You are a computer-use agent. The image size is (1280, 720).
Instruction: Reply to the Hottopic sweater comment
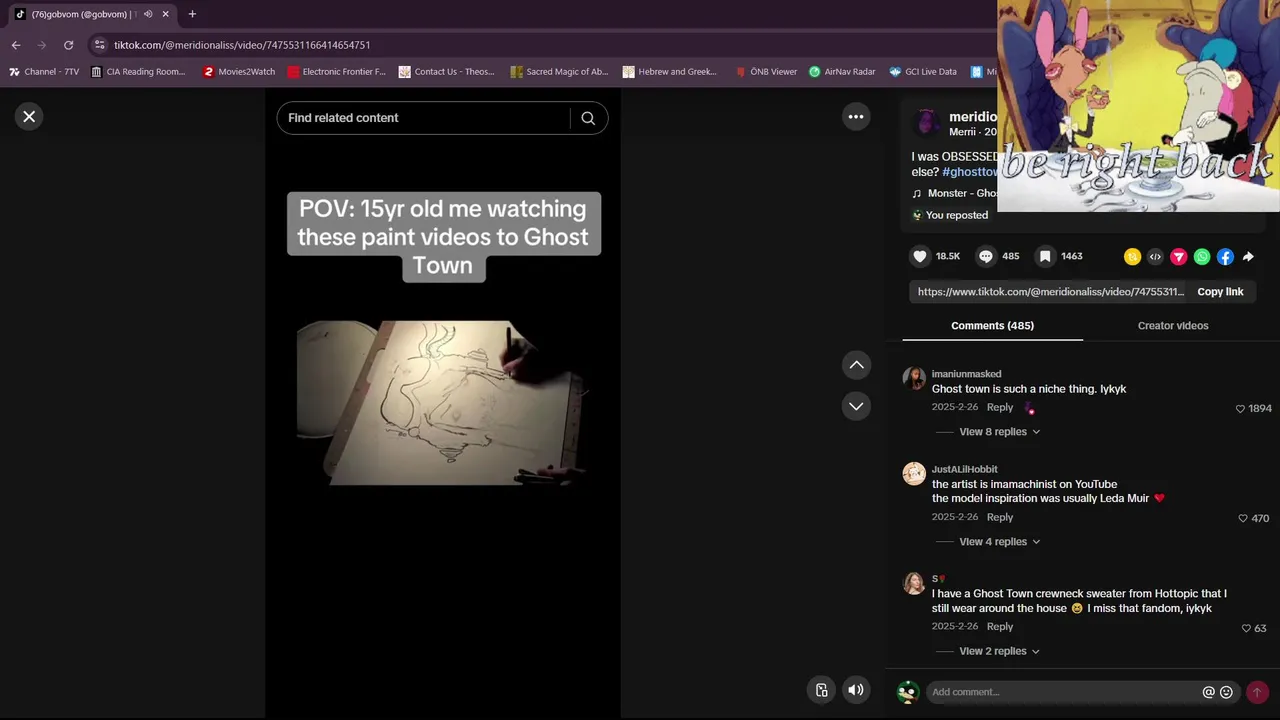(x=1000, y=626)
